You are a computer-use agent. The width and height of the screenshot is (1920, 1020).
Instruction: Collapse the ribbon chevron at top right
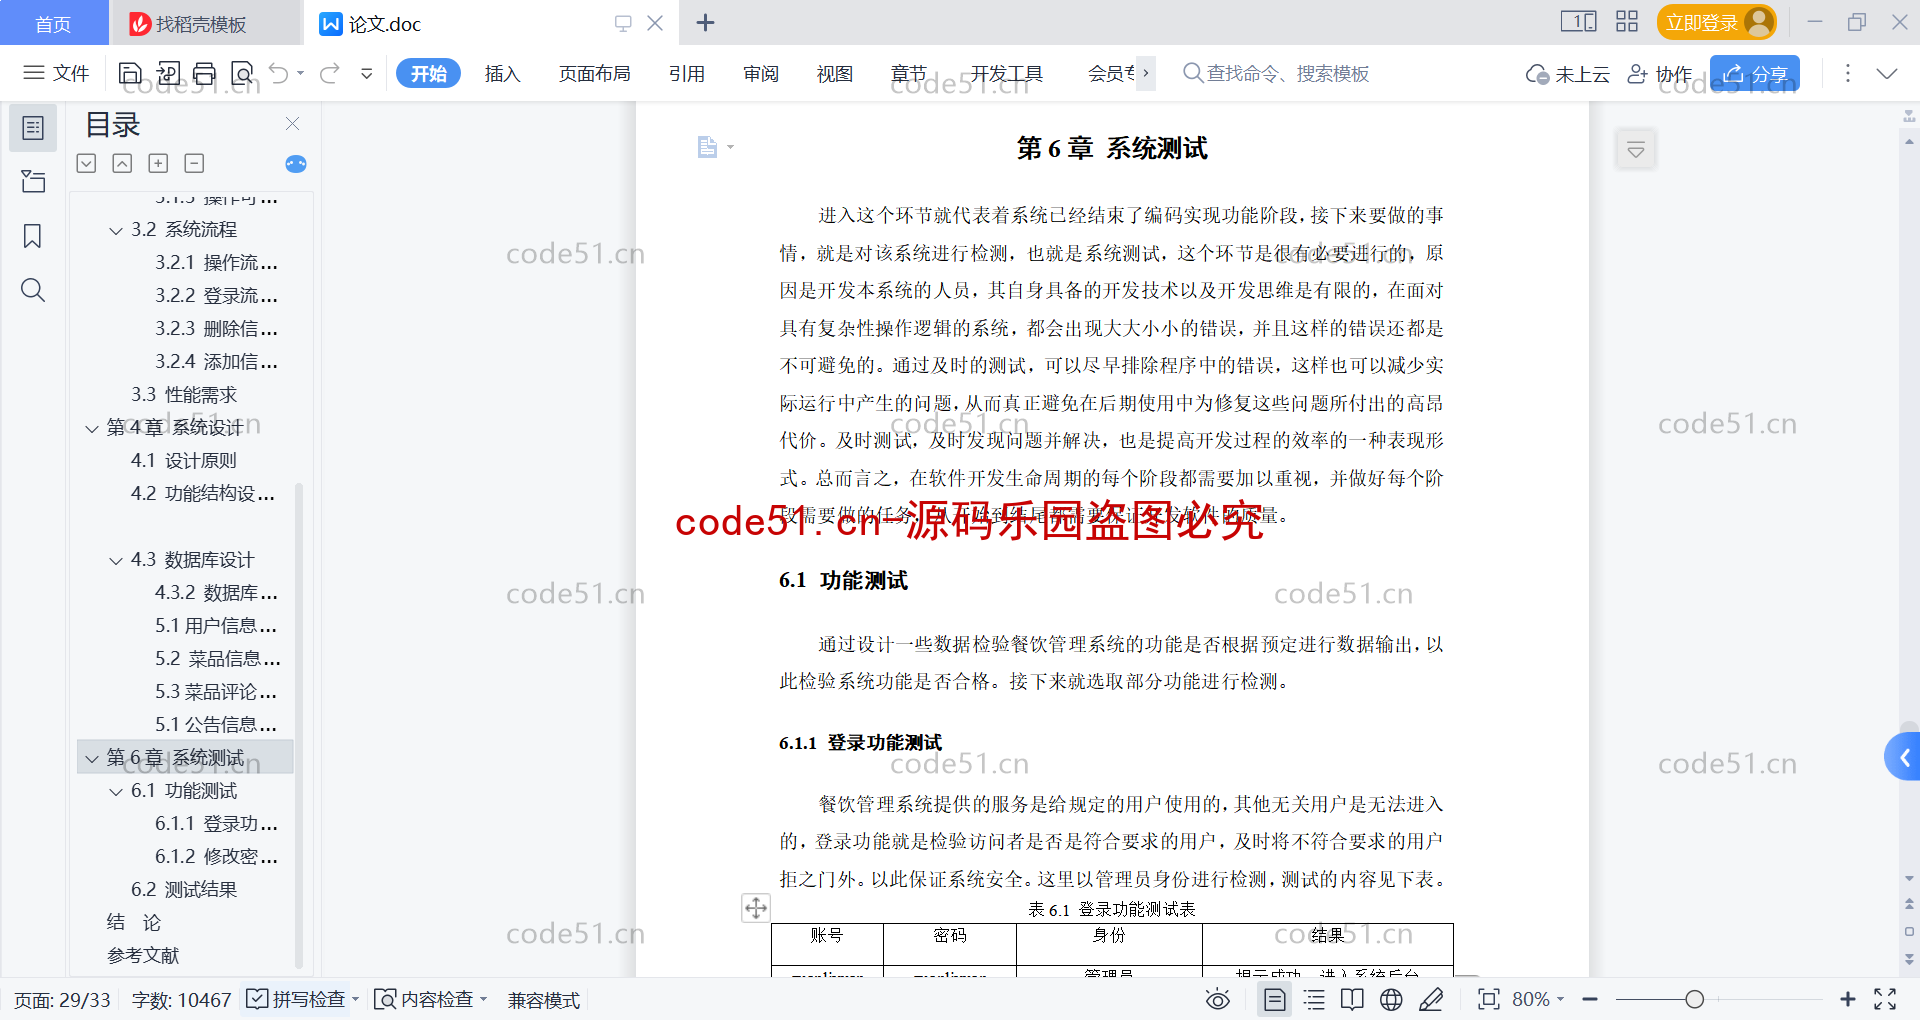[1887, 73]
